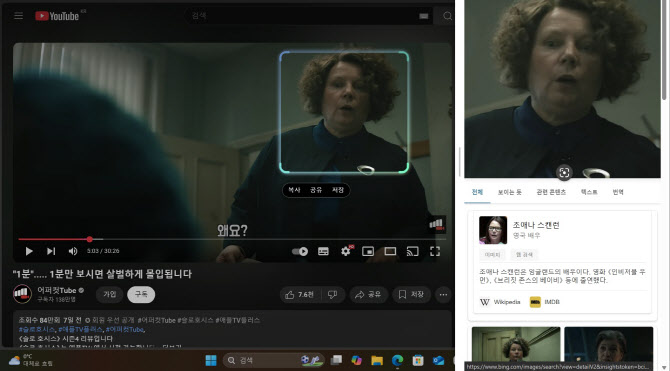Screen dimensions: 670x371
Task: Toggle subtitles with the captions icon
Action: pos(323,251)
